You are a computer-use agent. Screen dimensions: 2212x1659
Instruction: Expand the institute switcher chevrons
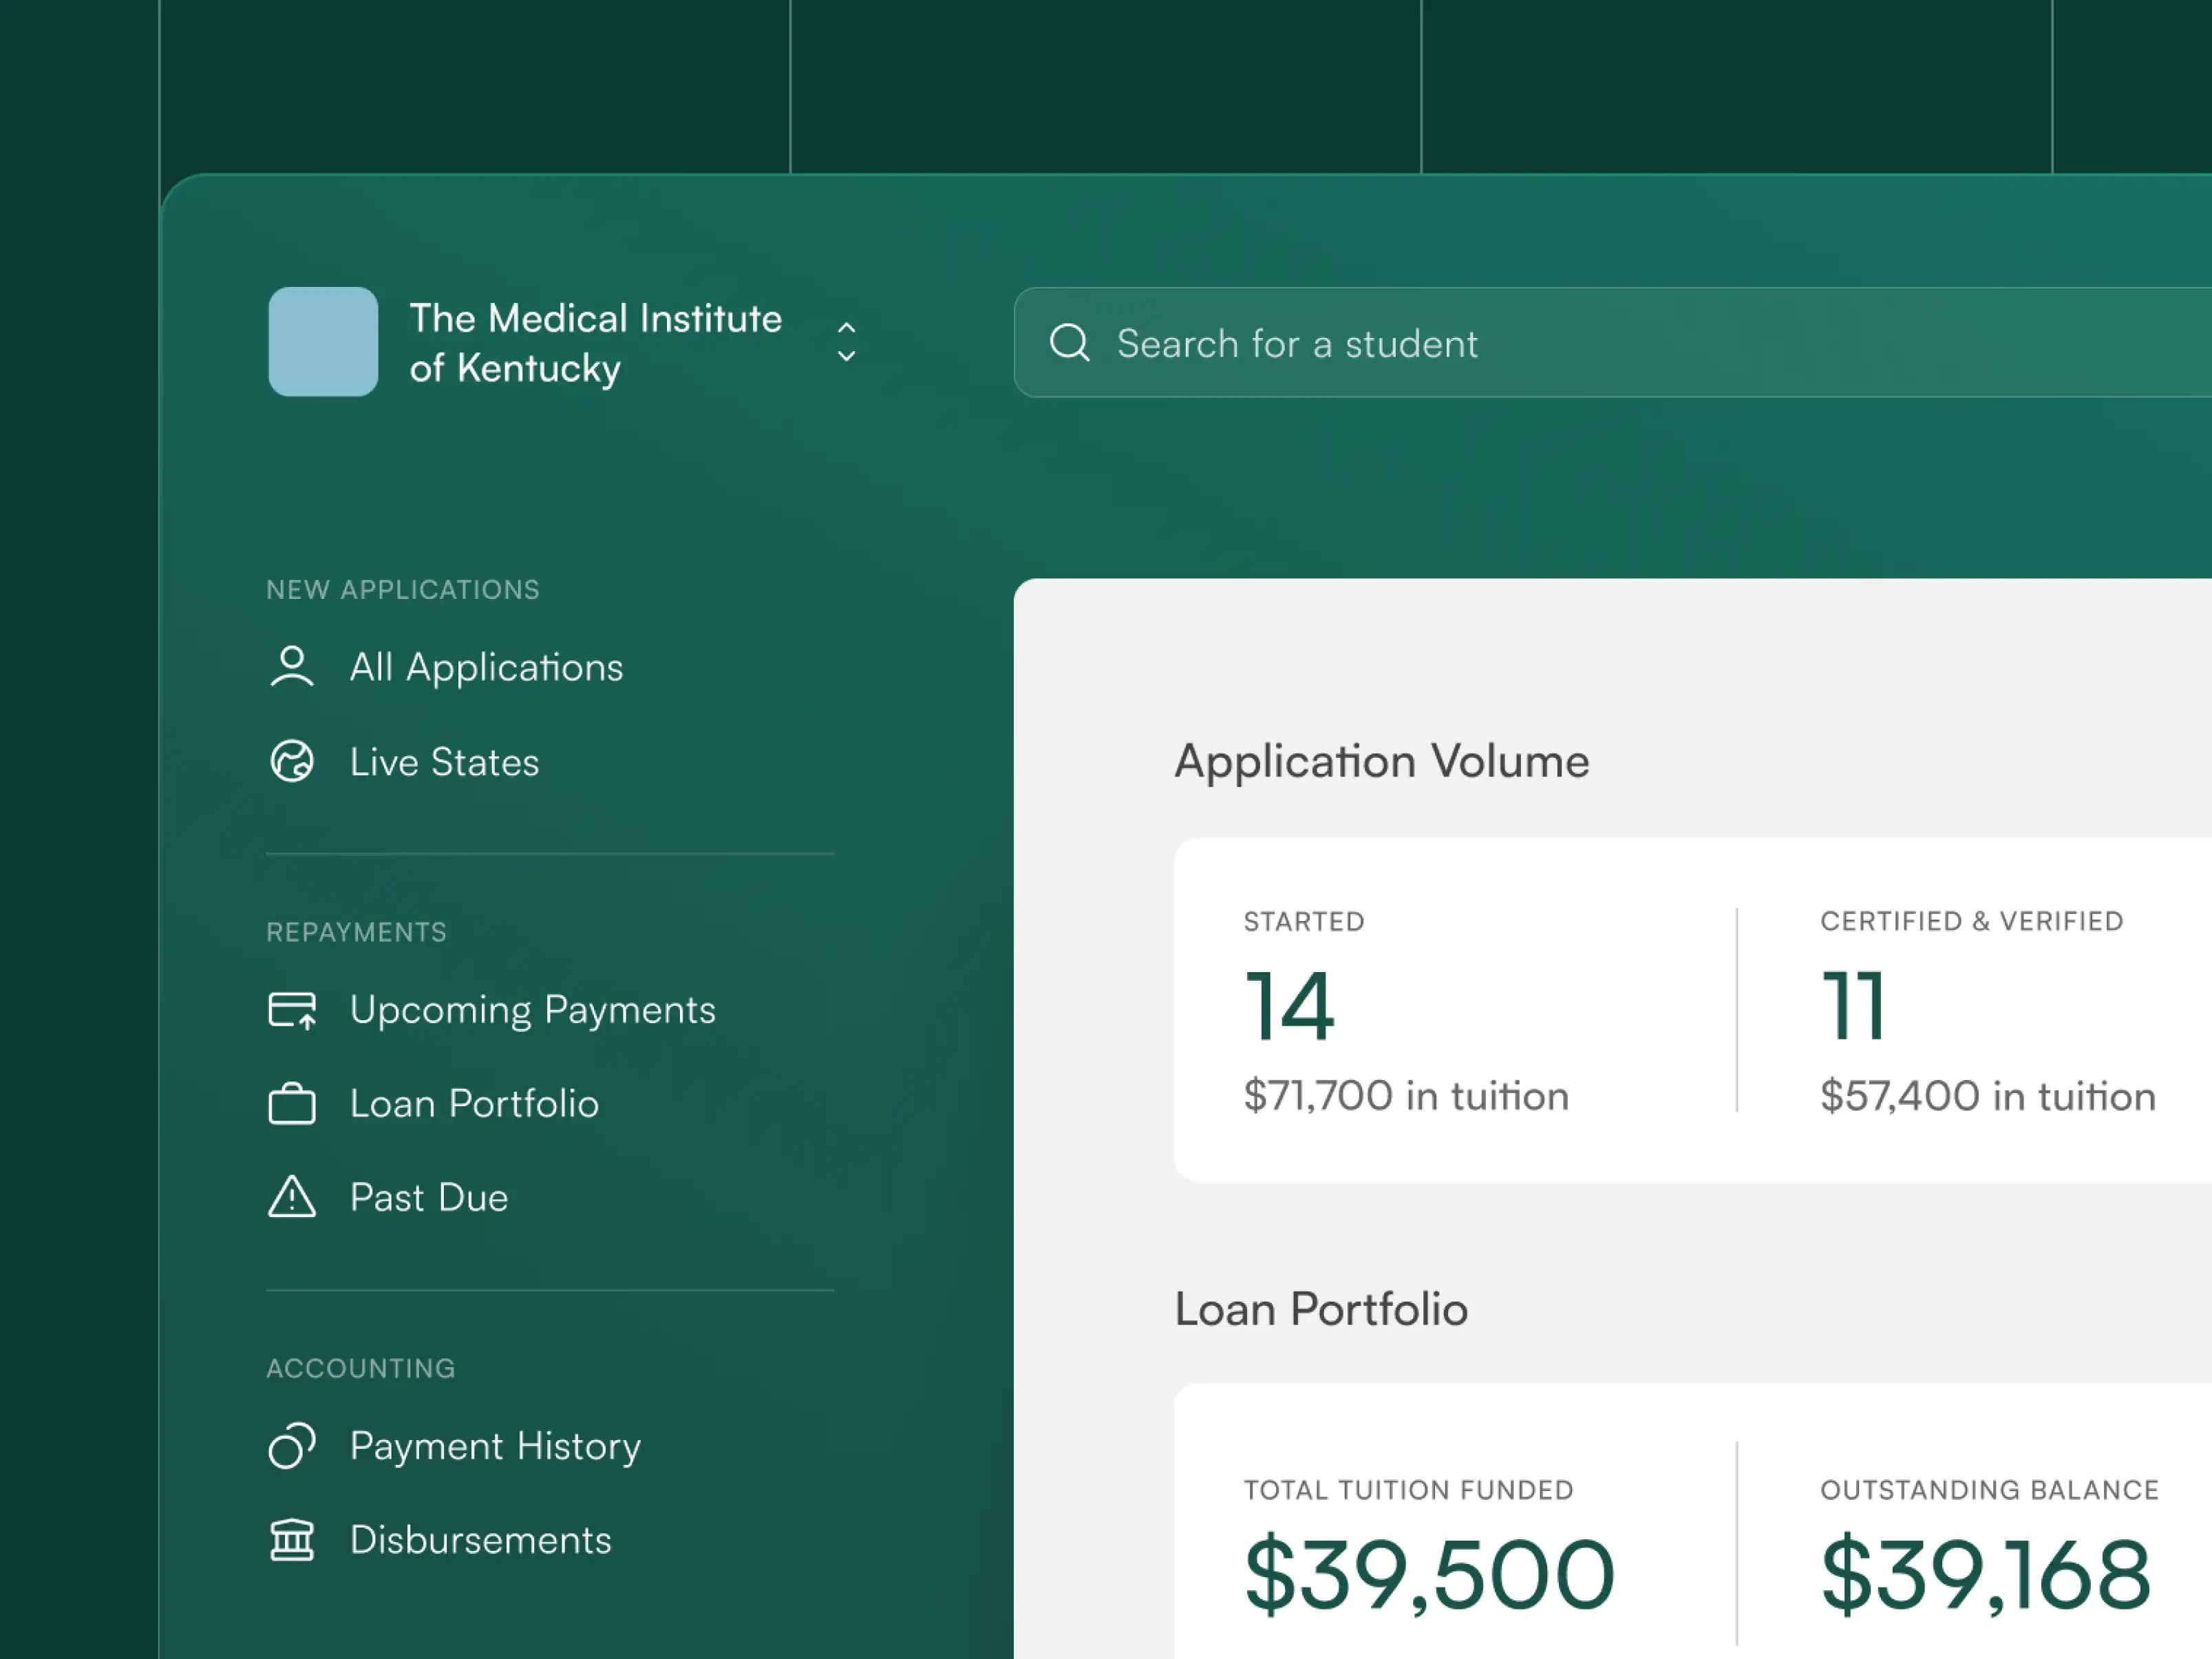846,342
